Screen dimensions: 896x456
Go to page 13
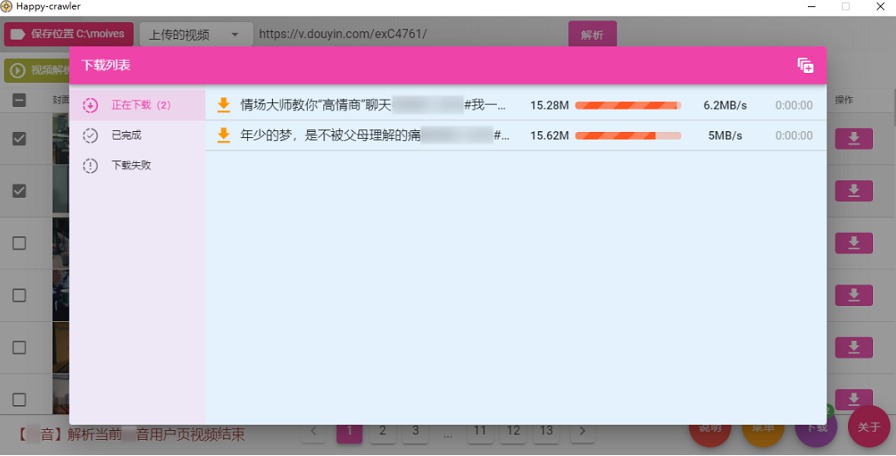pos(546,431)
